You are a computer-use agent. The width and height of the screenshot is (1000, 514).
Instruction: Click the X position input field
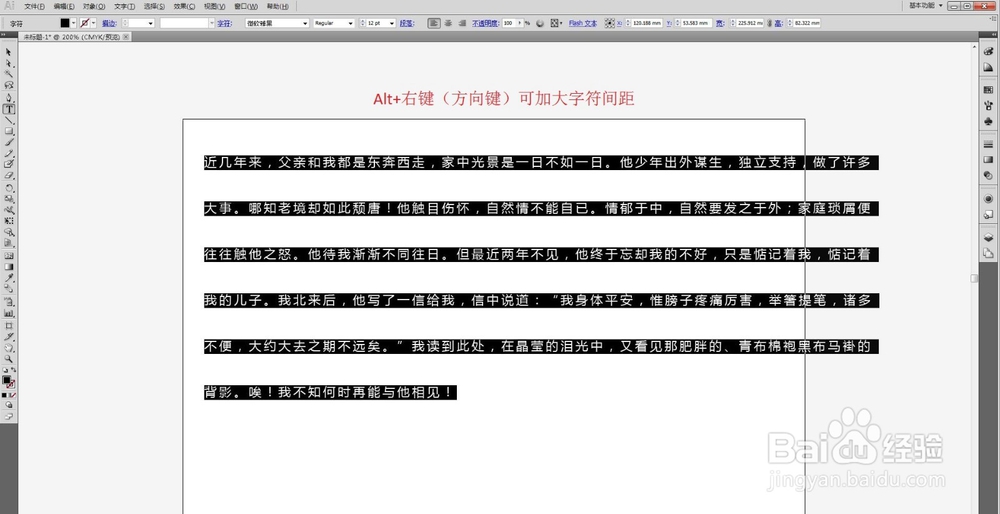[647, 23]
